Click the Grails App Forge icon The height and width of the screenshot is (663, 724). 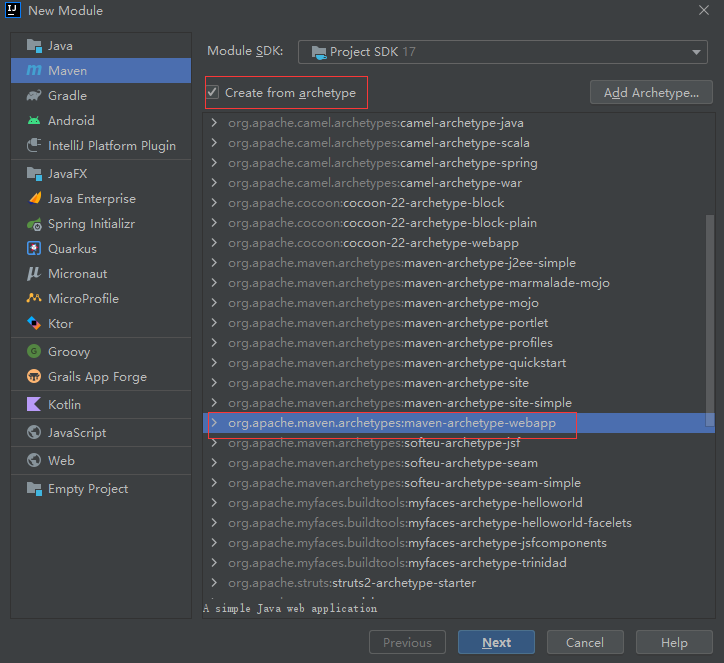point(34,376)
